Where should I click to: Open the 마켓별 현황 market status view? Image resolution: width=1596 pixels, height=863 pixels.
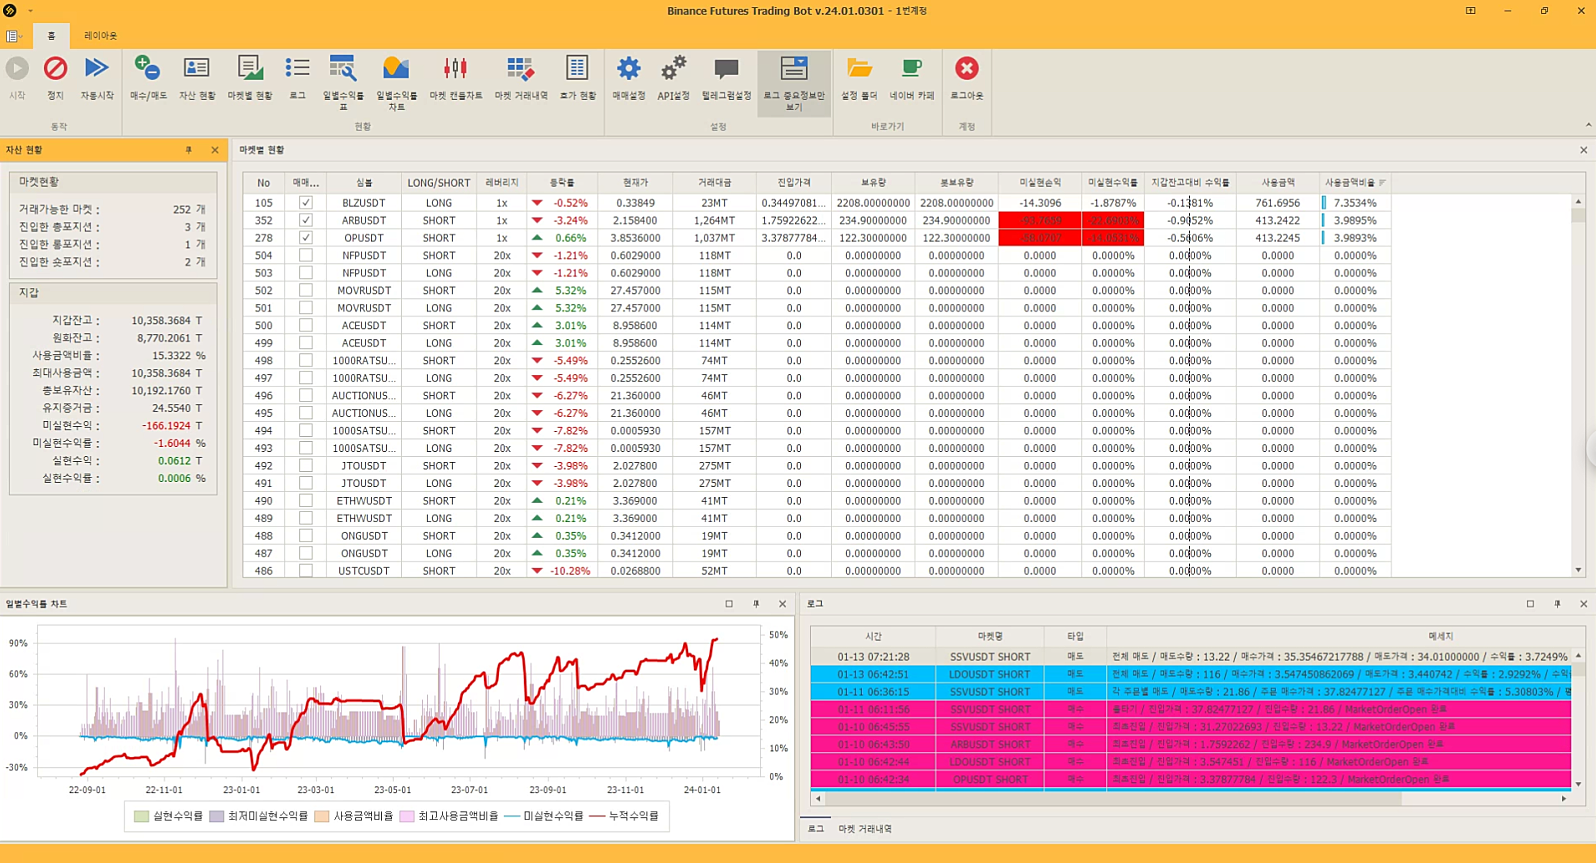(250, 68)
